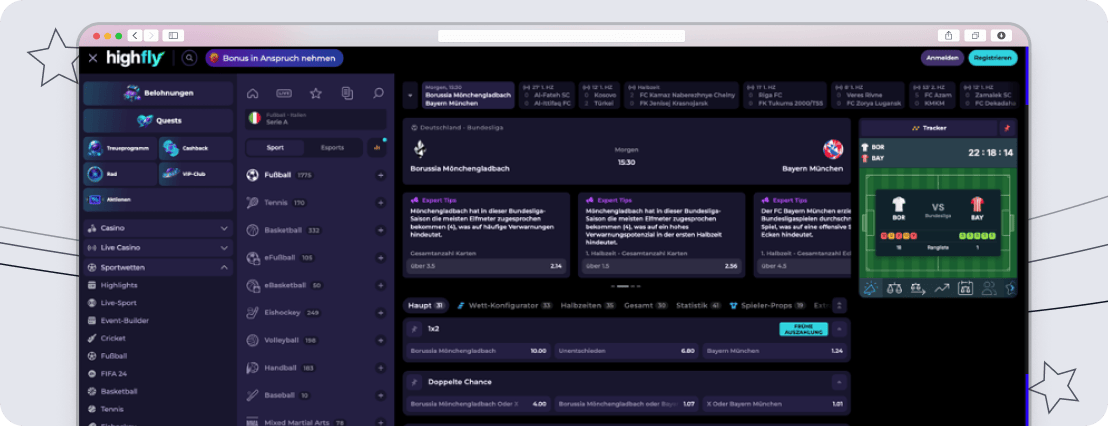
Task: Click Anmelden login button
Action: (x=942, y=58)
